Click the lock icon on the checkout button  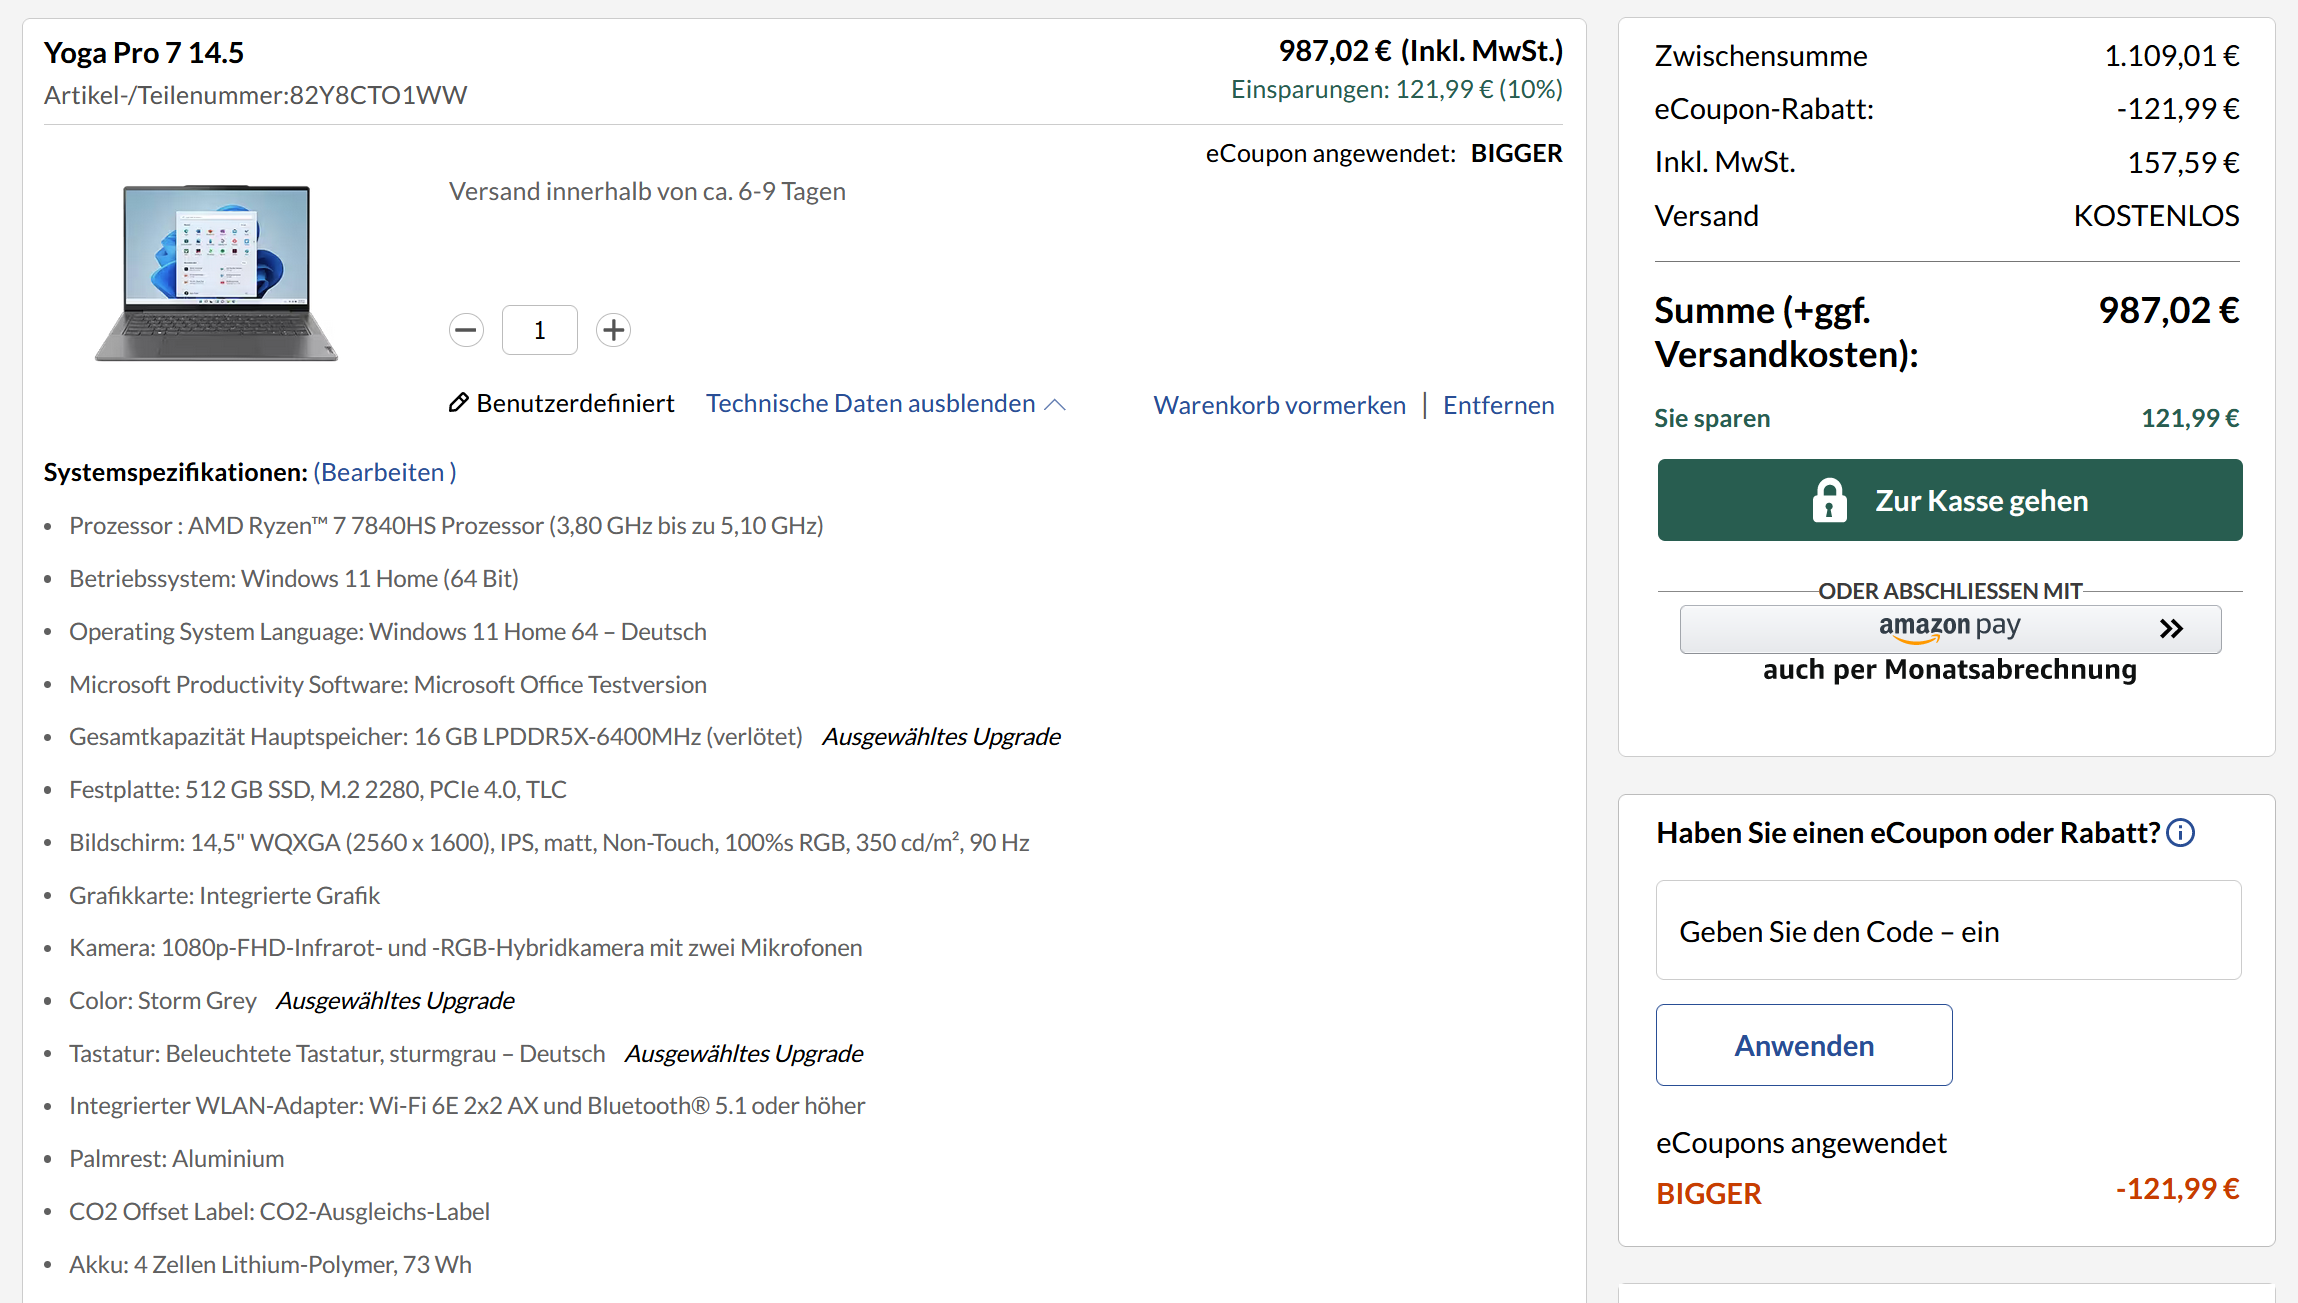tap(1830, 500)
